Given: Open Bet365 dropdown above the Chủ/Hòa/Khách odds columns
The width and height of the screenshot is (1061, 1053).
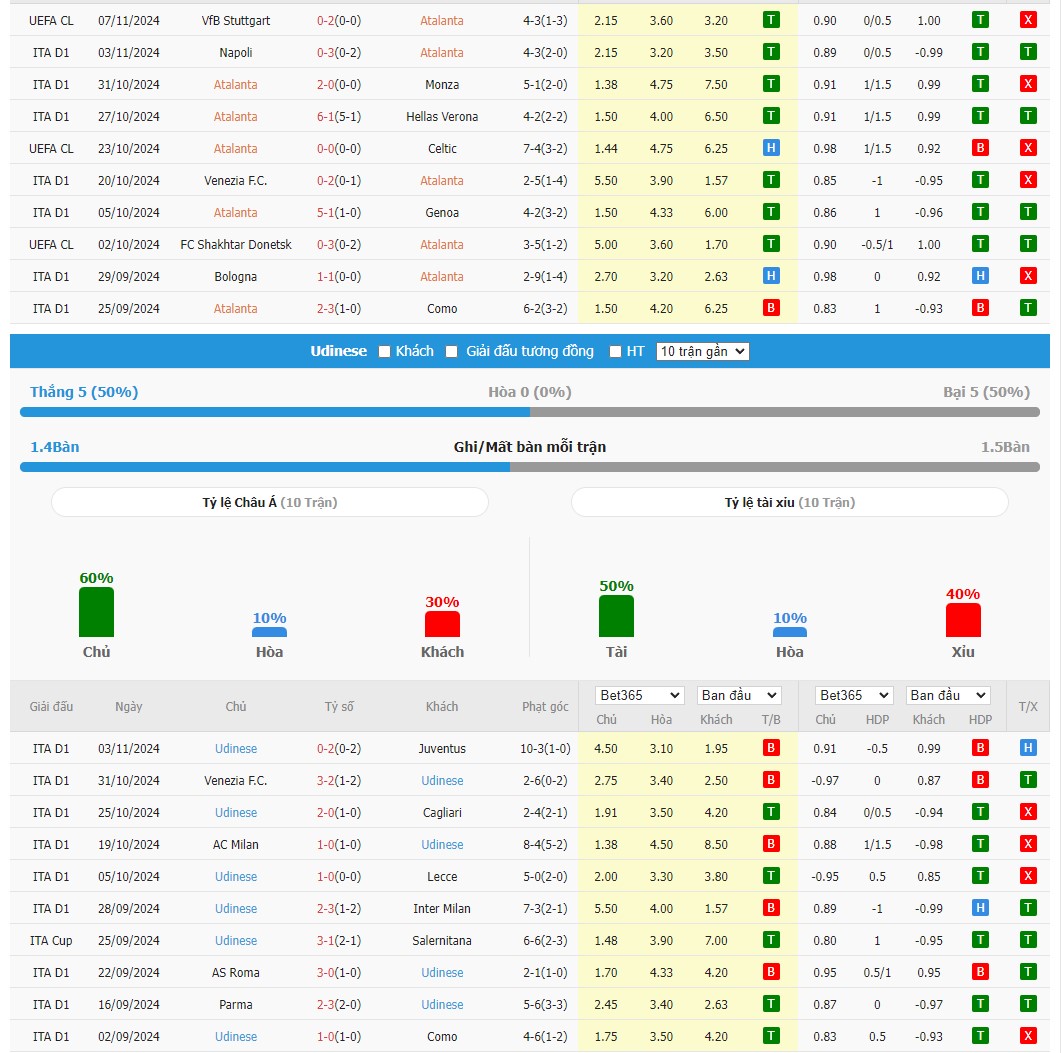Looking at the screenshot, I should click(639, 695).
